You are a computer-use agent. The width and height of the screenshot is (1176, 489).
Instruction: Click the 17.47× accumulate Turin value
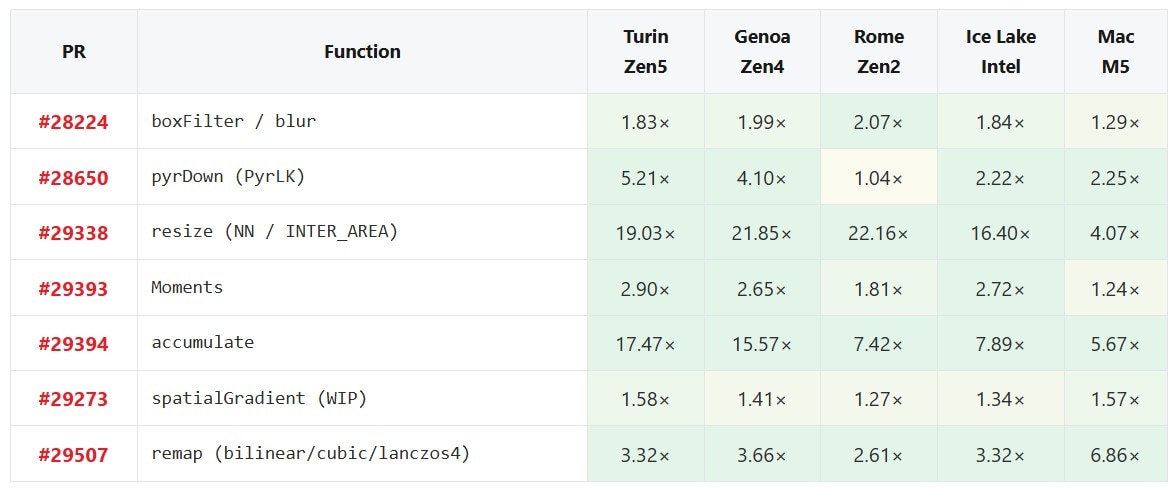pos(646,344)
